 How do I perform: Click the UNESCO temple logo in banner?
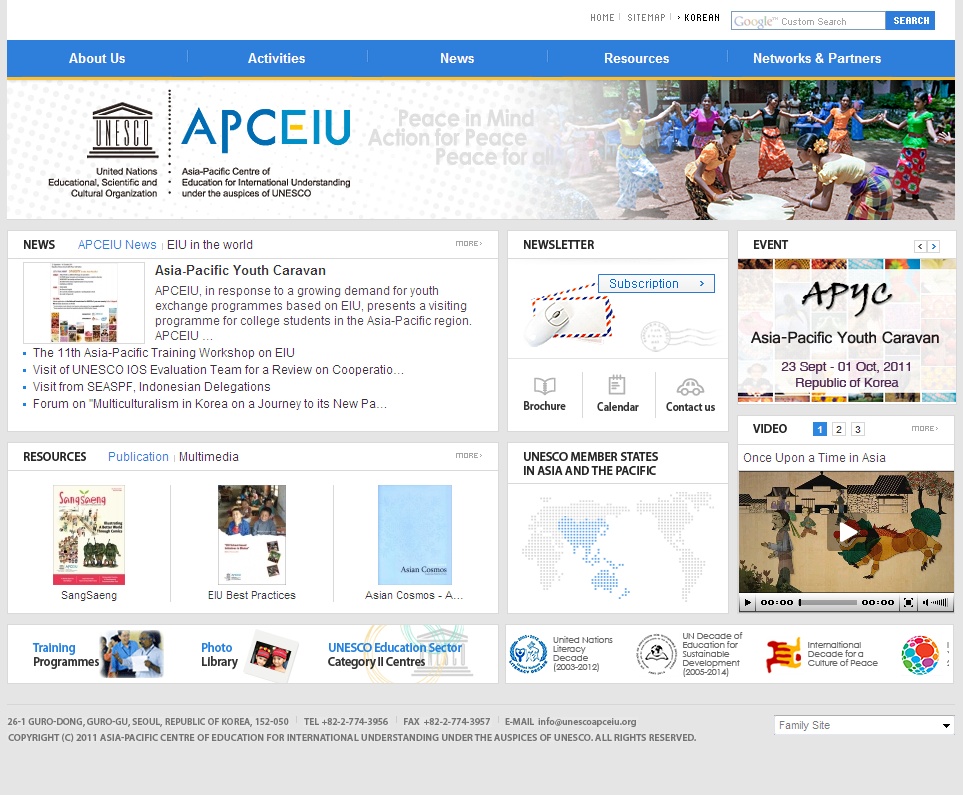coord(122,130)
